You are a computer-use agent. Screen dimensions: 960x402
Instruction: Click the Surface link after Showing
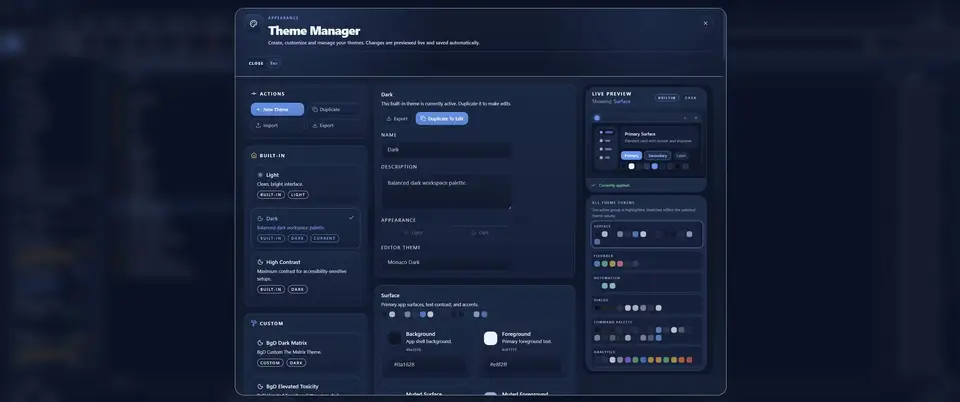622,102
